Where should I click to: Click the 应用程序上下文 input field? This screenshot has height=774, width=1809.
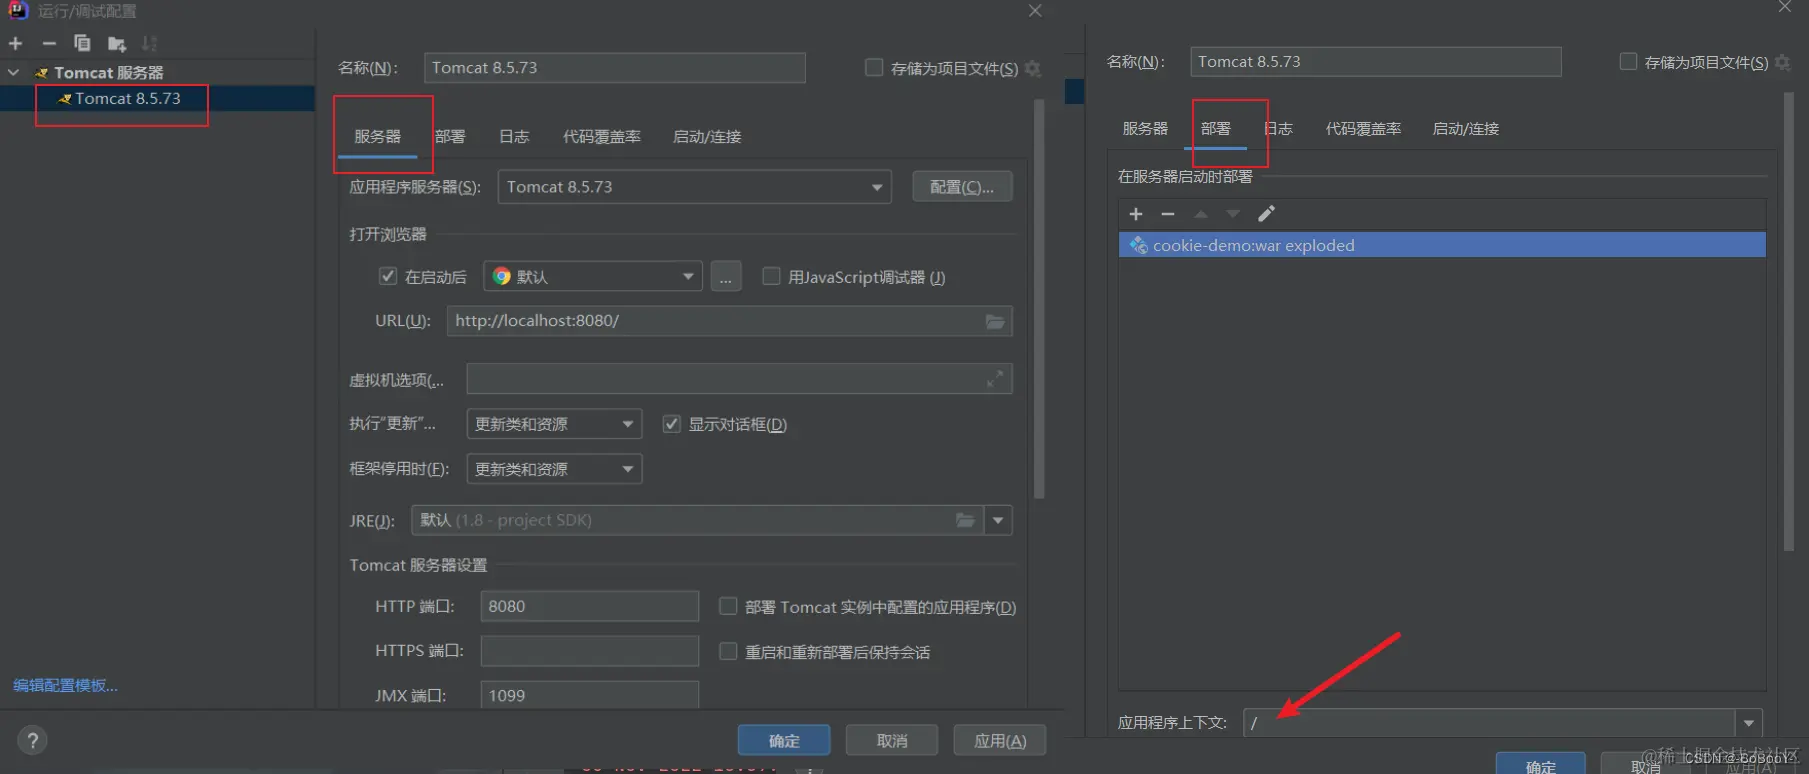[x=1488, y=722]
